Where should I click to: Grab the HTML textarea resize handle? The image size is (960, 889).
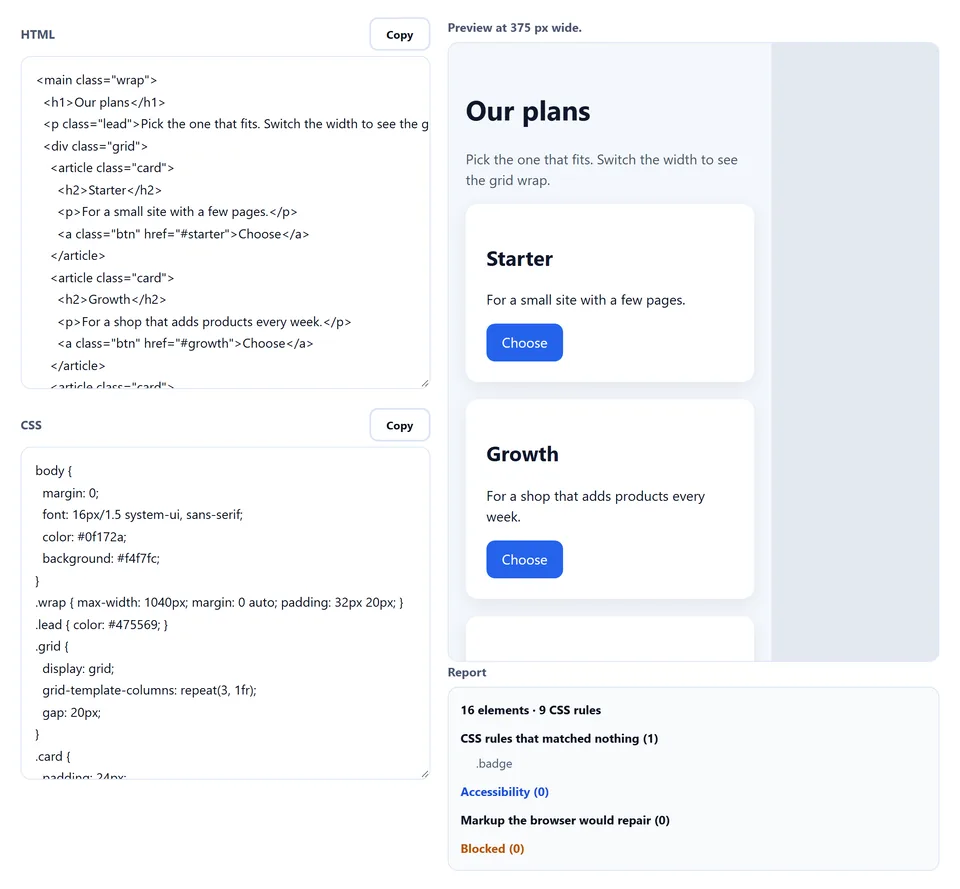click(x=425, y=383)
